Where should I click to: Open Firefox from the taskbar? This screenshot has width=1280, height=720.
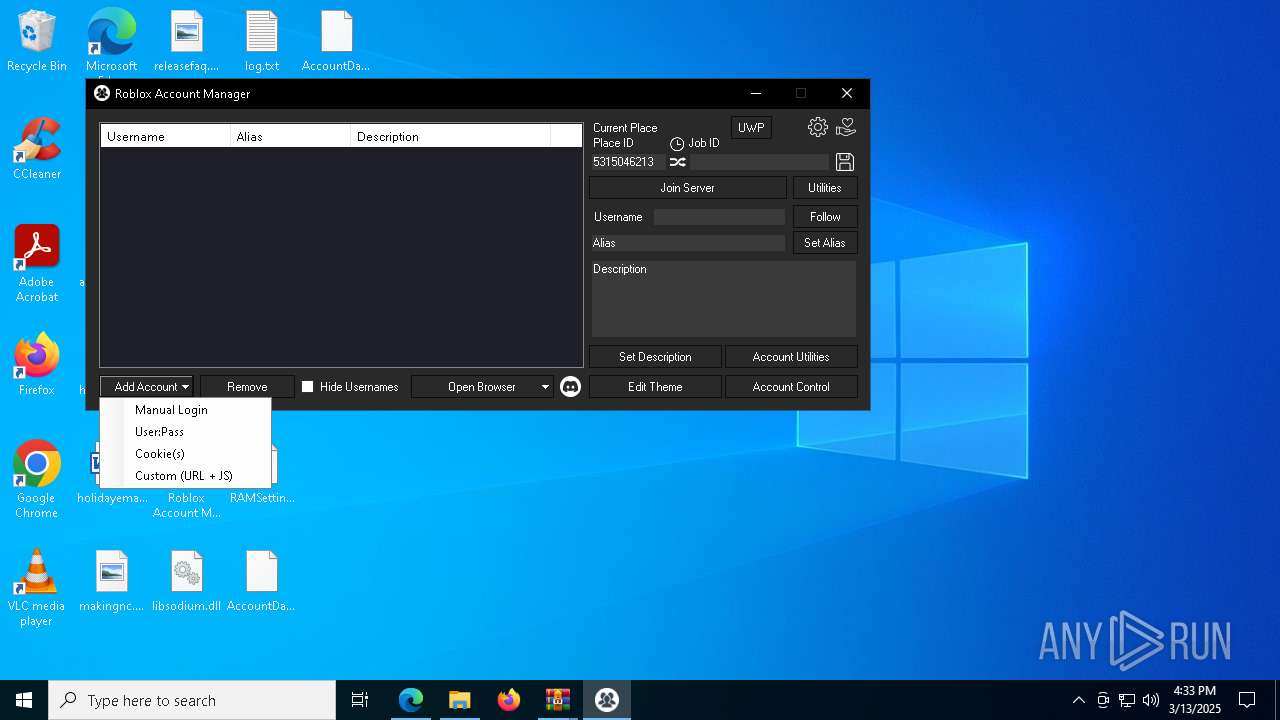509,700
